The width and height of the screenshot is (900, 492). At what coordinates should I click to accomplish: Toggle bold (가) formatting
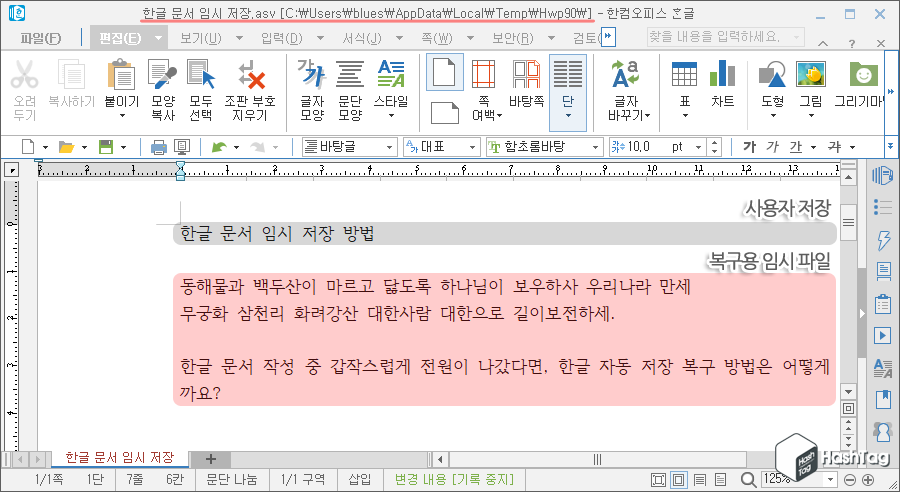coord(749,147)
